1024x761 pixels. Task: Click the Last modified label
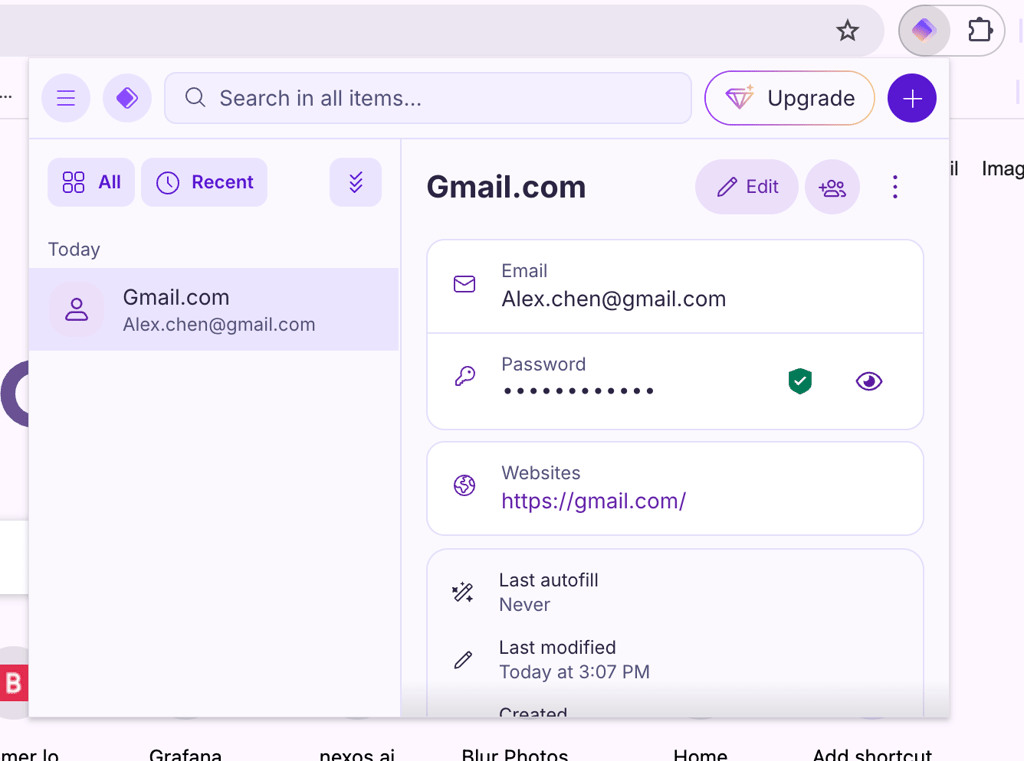point(557,647)
